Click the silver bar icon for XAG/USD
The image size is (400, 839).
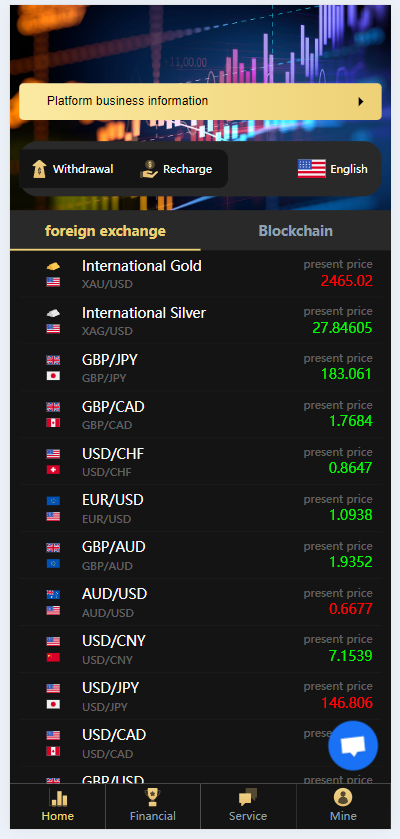(53, 313)
